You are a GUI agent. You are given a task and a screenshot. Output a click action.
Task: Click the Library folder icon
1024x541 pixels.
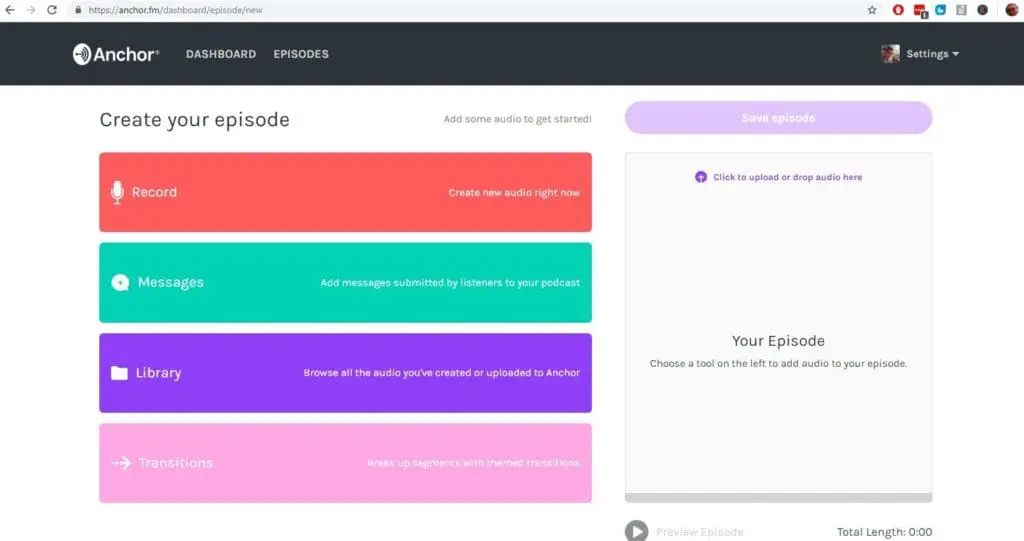click(120, 373)
